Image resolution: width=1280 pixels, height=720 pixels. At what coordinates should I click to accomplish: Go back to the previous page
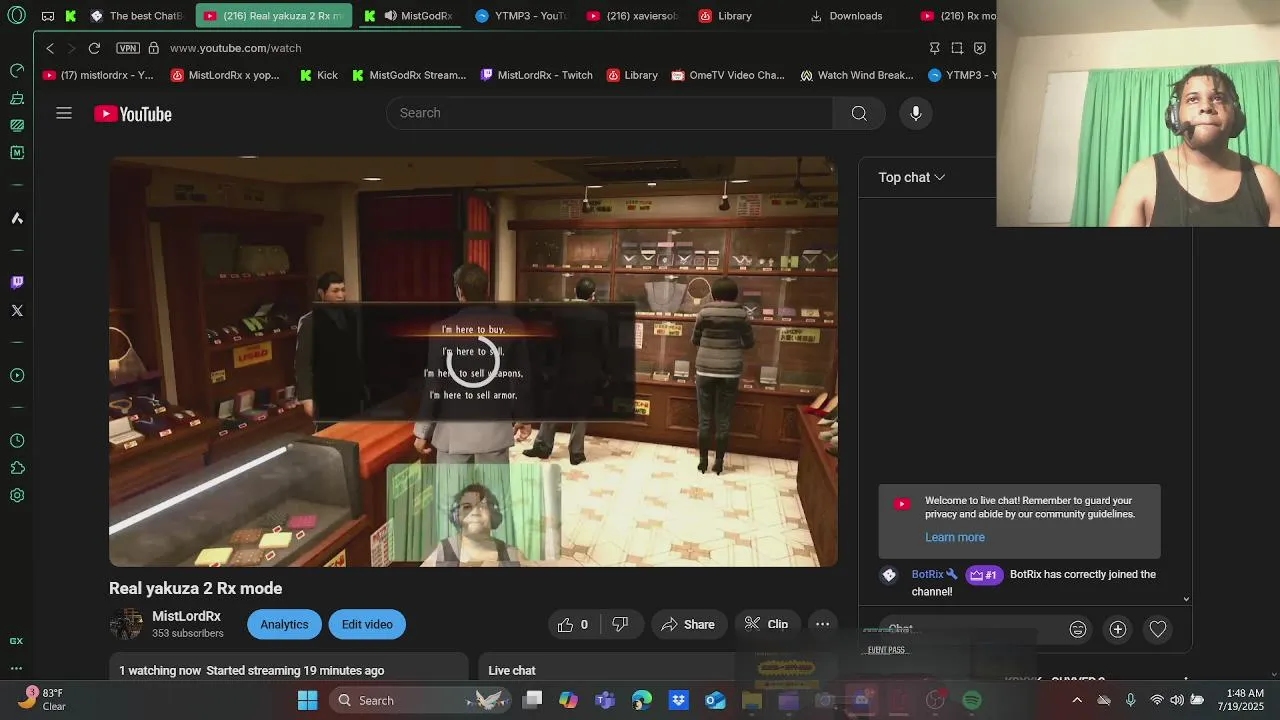click(x=50, y=48)
